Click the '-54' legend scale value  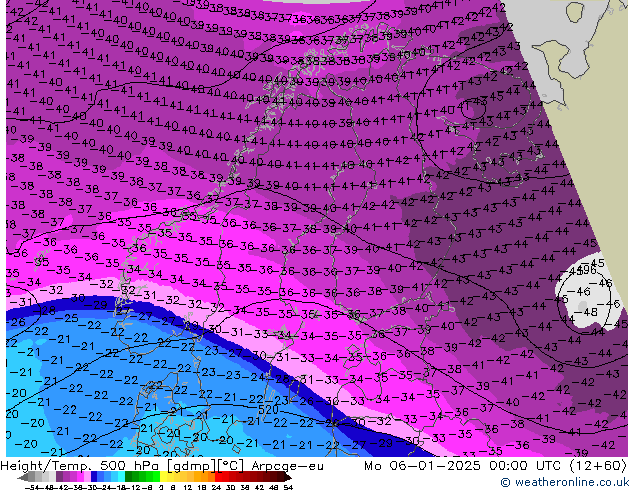32,487
